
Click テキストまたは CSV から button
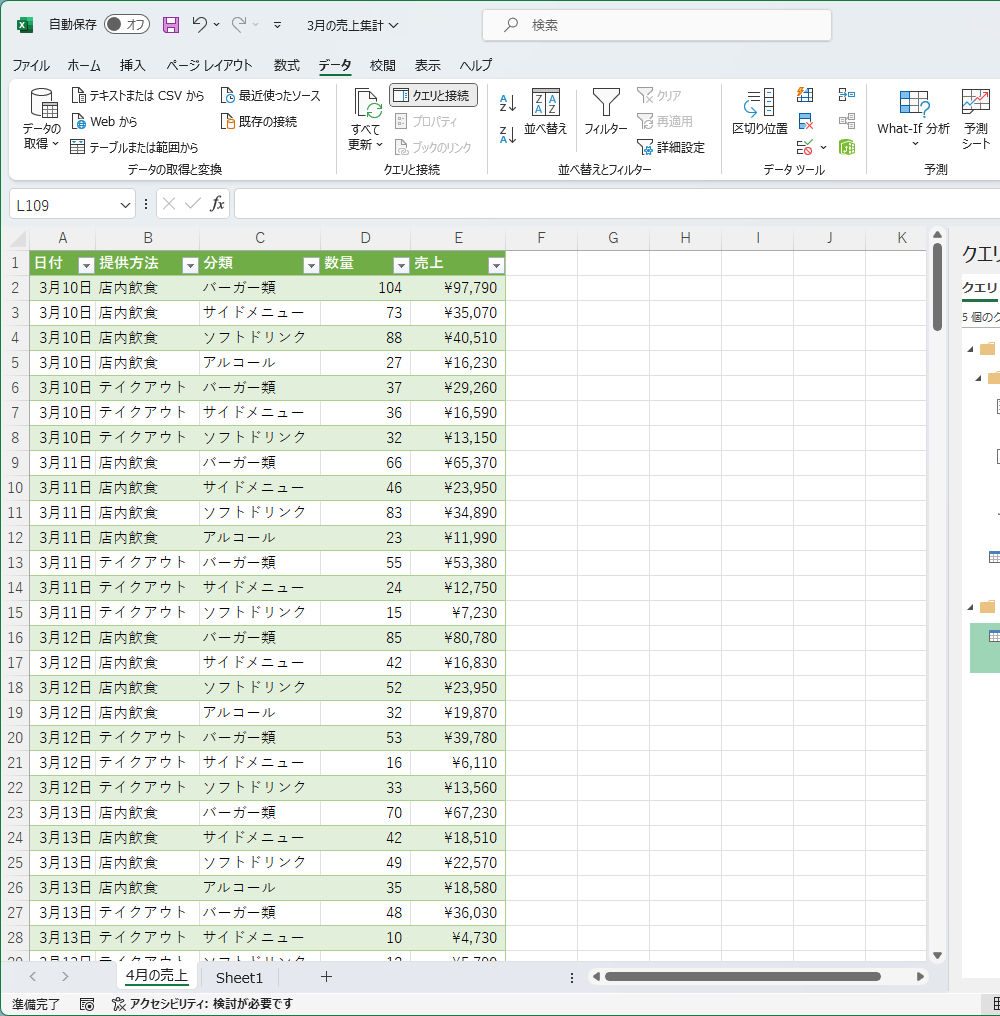pos(138,95)
